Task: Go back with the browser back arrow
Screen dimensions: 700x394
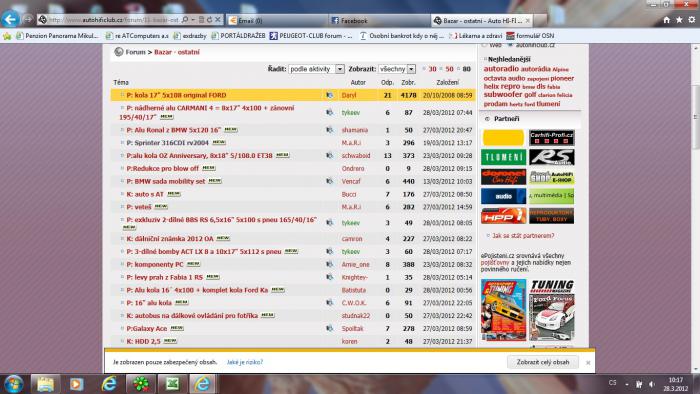Action: (10, 19)
